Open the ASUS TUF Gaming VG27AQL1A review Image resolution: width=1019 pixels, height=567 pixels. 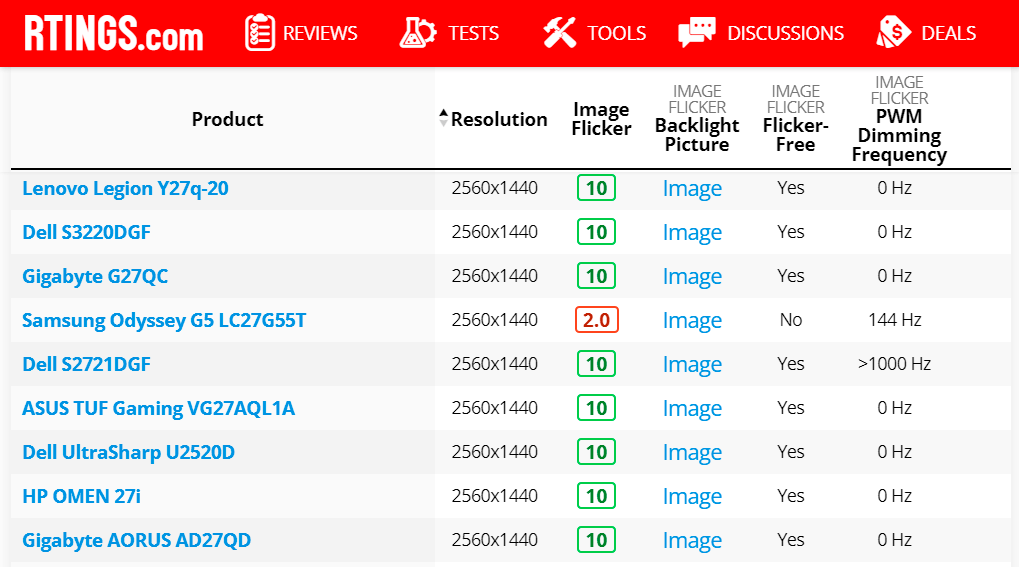pos(159,408)
